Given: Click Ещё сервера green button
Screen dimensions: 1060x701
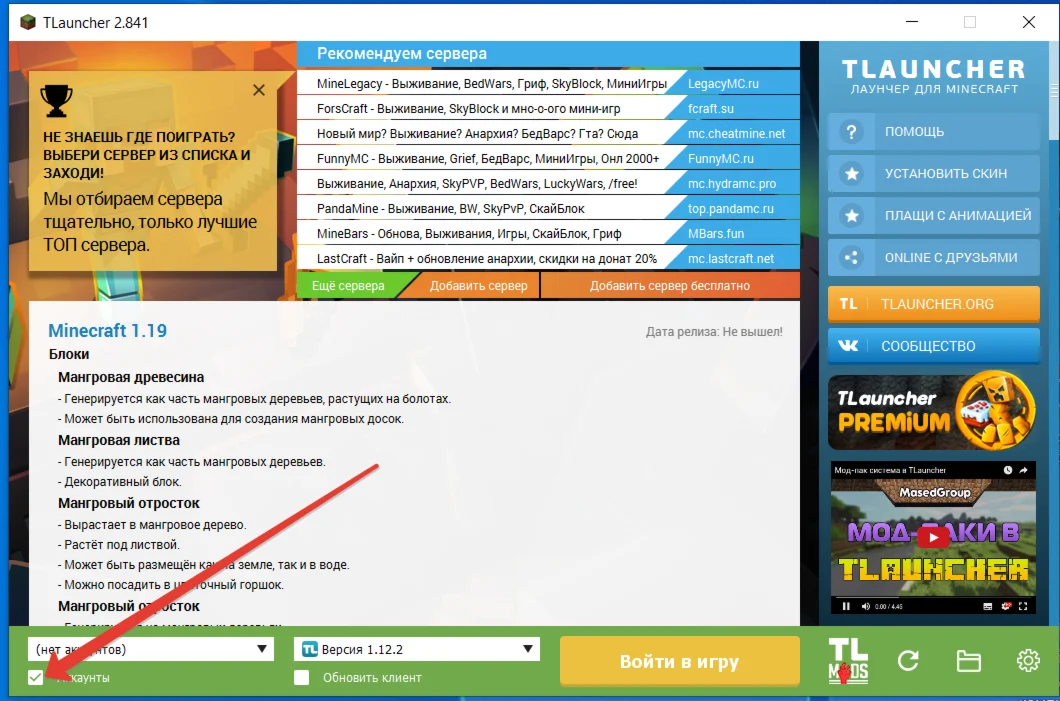Looking at the screenshot, I should [348, 286].
